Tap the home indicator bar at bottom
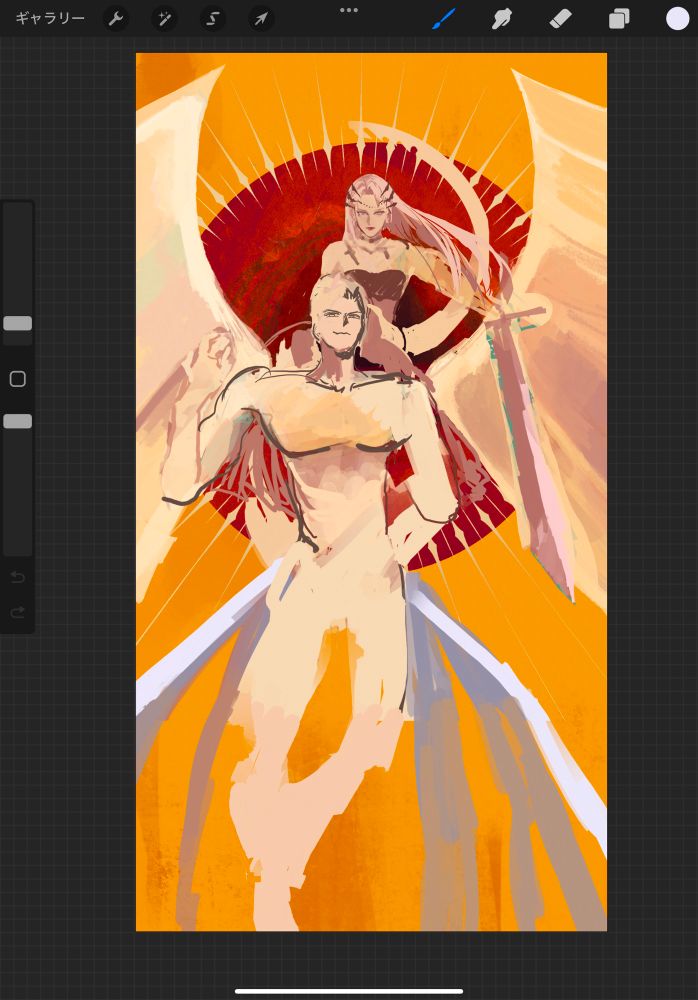Image resolution: width=698 pixels, height=1000 pixels. click(x=349, y=991)
